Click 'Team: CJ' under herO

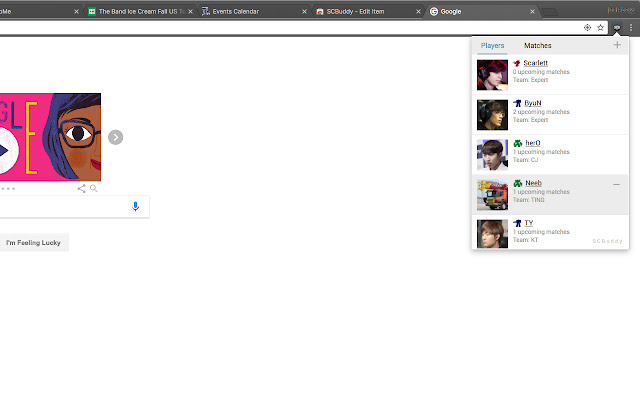click(x=525, y=160)
